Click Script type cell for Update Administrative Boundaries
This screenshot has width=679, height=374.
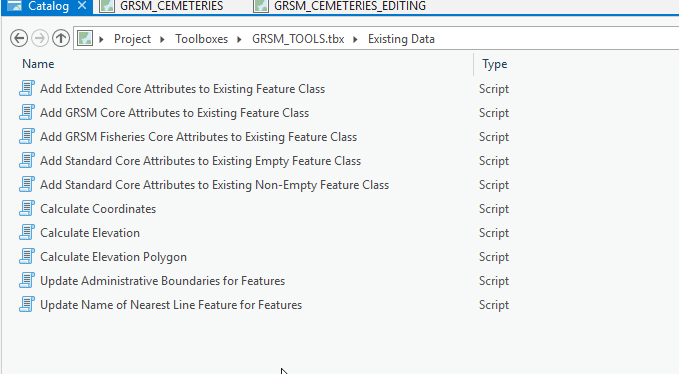pos(494,281)
